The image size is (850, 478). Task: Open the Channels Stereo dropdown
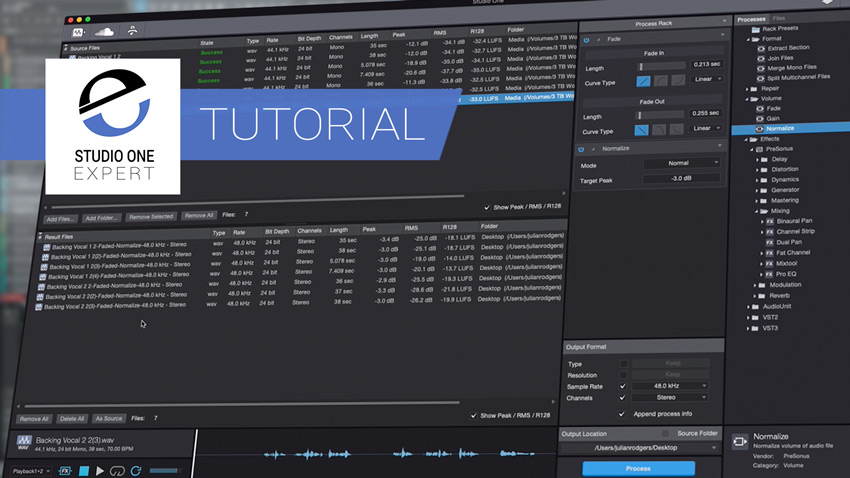tap(670, 397)
